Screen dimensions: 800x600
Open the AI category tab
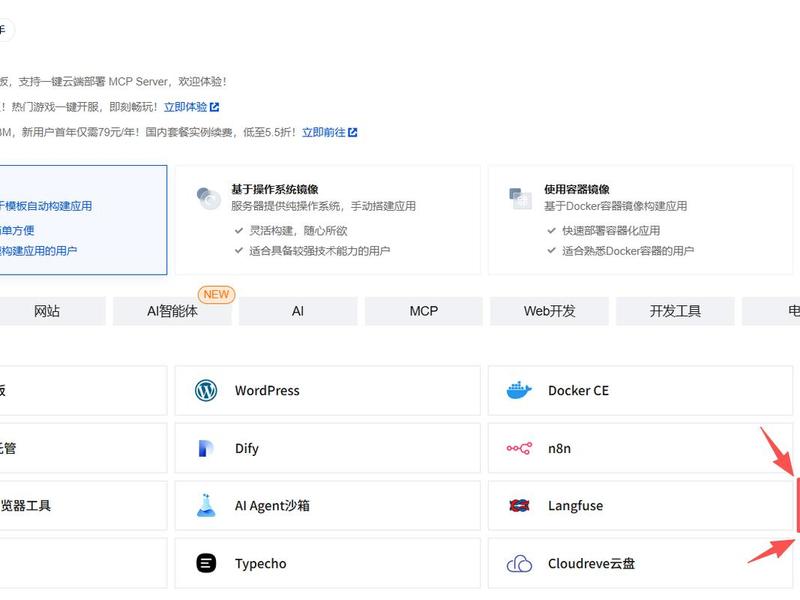point(298,311)
